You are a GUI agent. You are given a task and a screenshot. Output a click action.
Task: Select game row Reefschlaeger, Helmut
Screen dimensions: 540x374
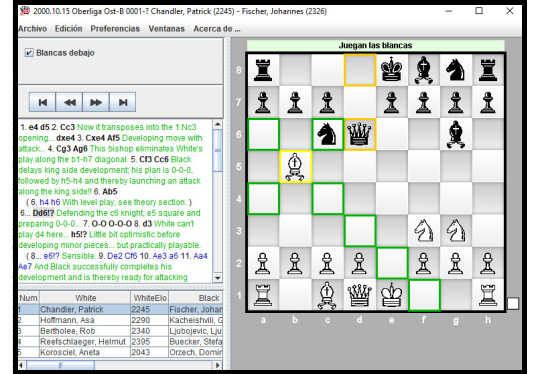(x=120, y=342)
